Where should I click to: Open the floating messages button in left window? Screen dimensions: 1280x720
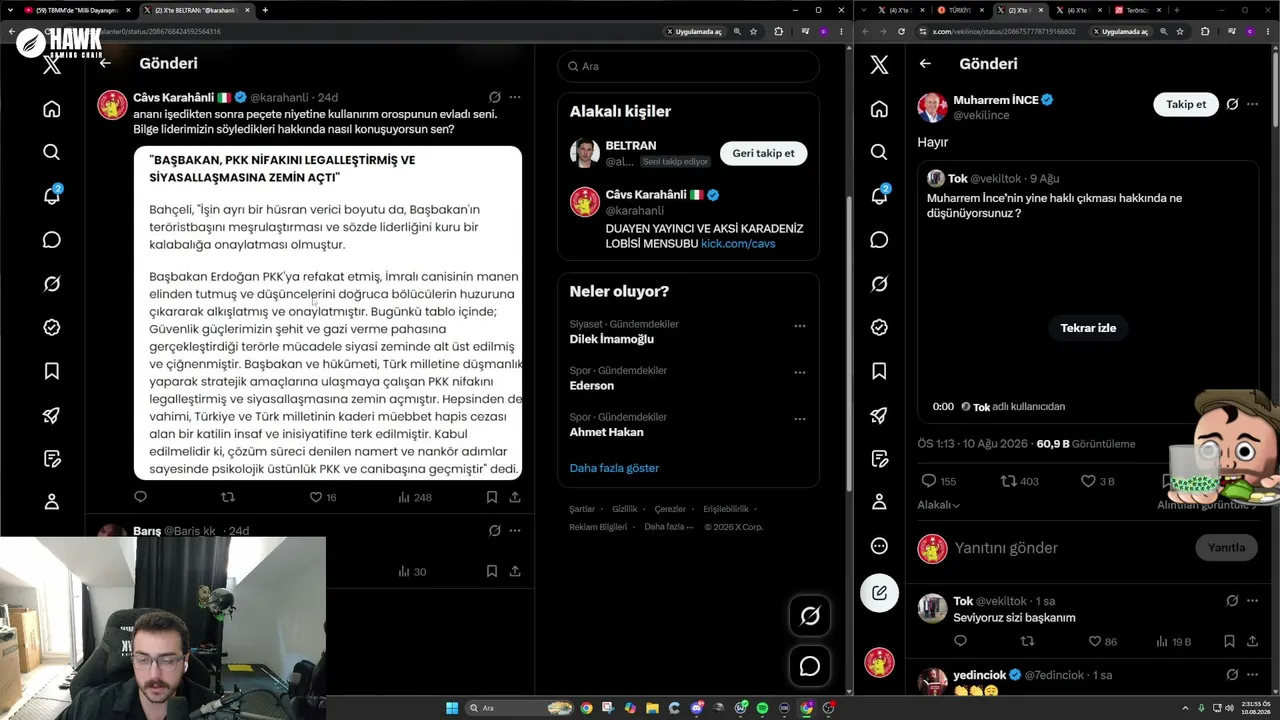tap(810, 666)
